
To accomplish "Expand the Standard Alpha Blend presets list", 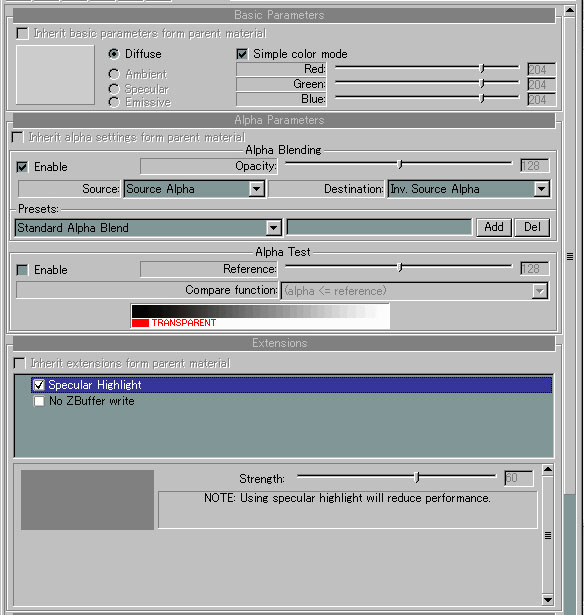I will click(x=273, y=227).
